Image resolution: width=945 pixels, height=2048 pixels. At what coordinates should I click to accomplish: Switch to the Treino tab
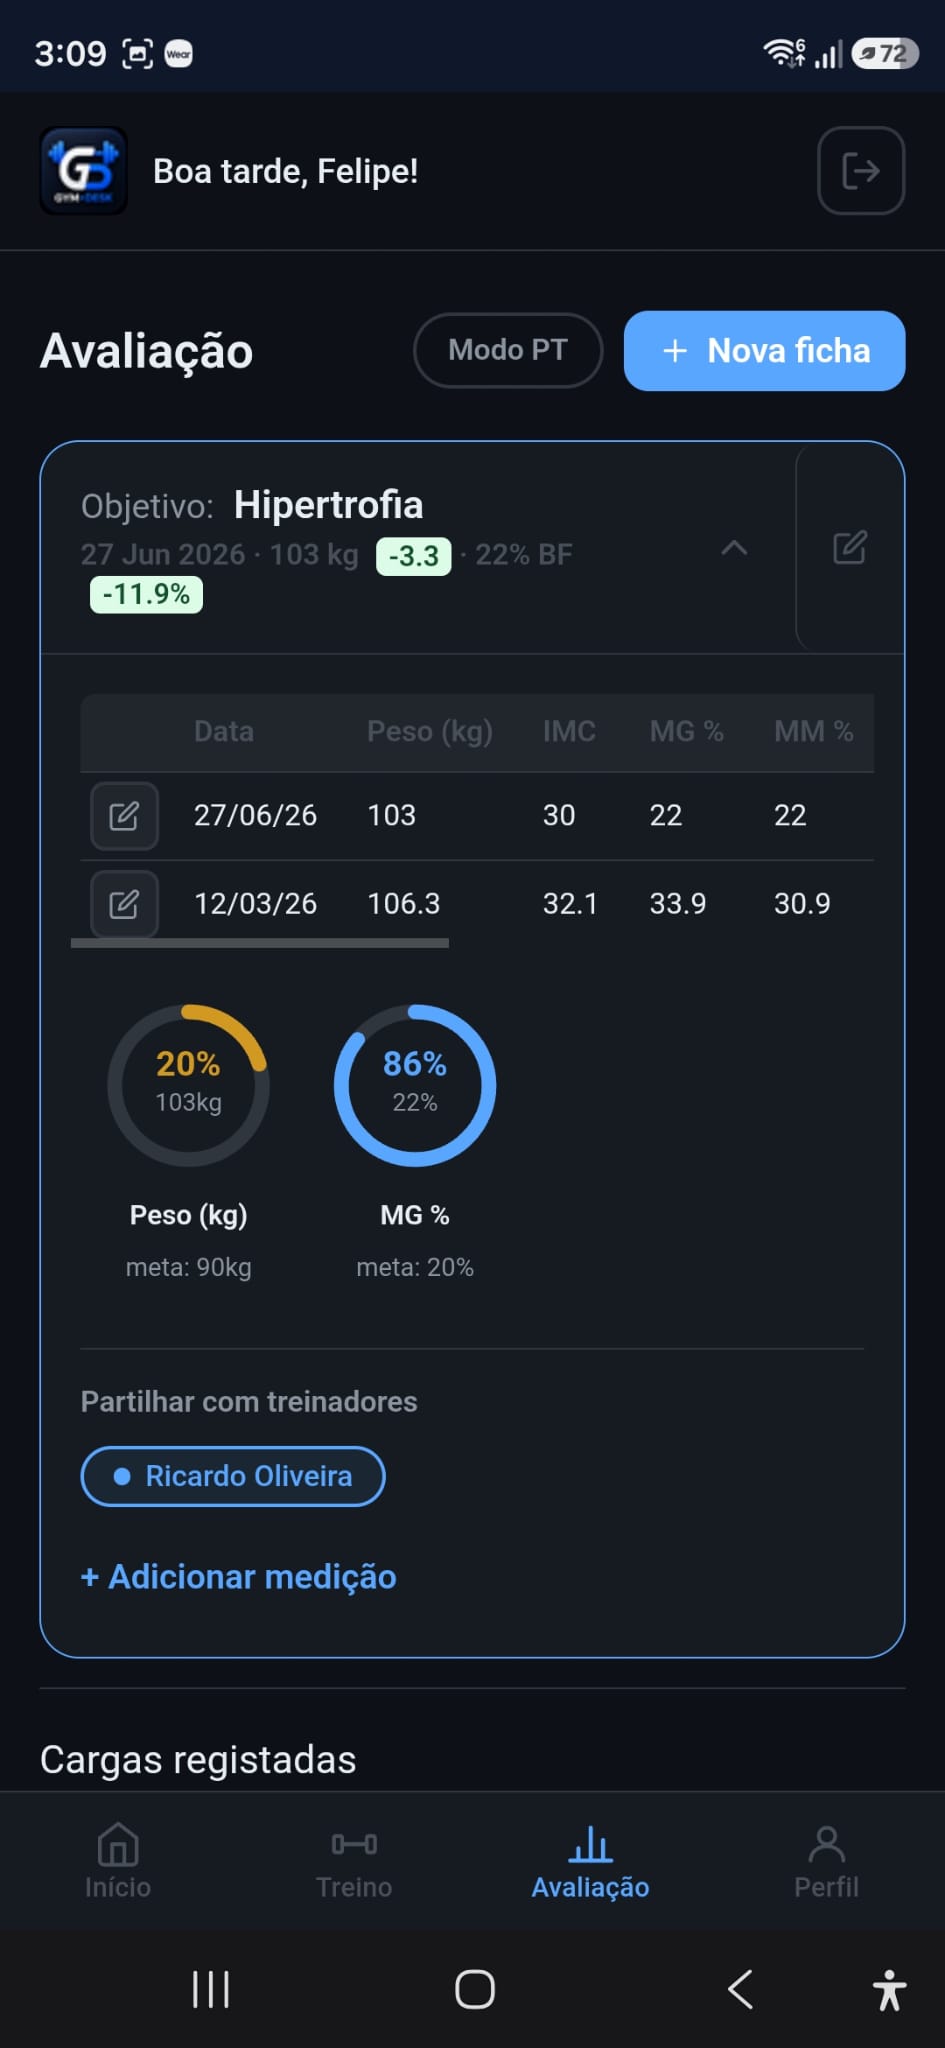(354, 1861)
